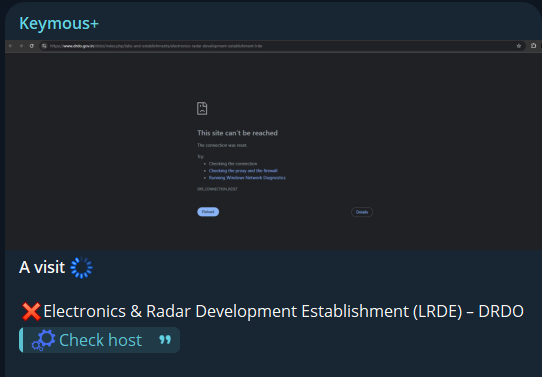Click the browser back arrow
Screen dimensions: 542x377
click(x=11, y=46)
